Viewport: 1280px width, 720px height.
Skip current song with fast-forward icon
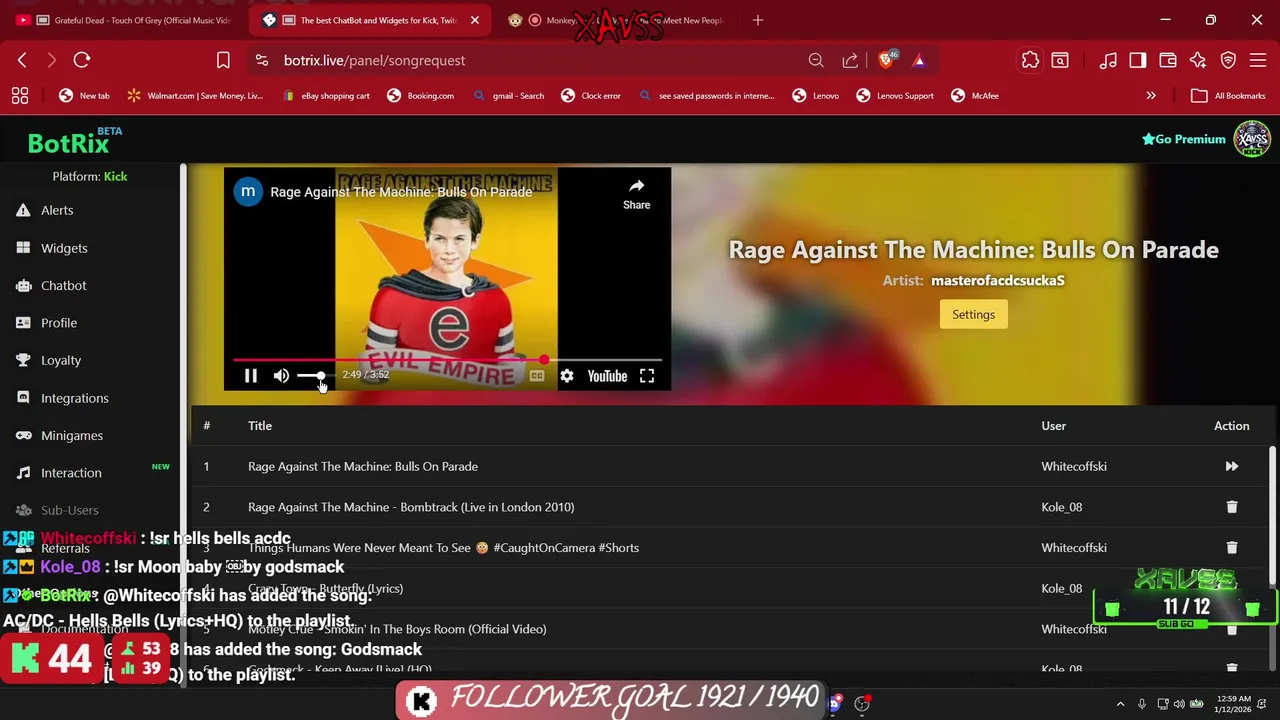tap(1232, 466)
